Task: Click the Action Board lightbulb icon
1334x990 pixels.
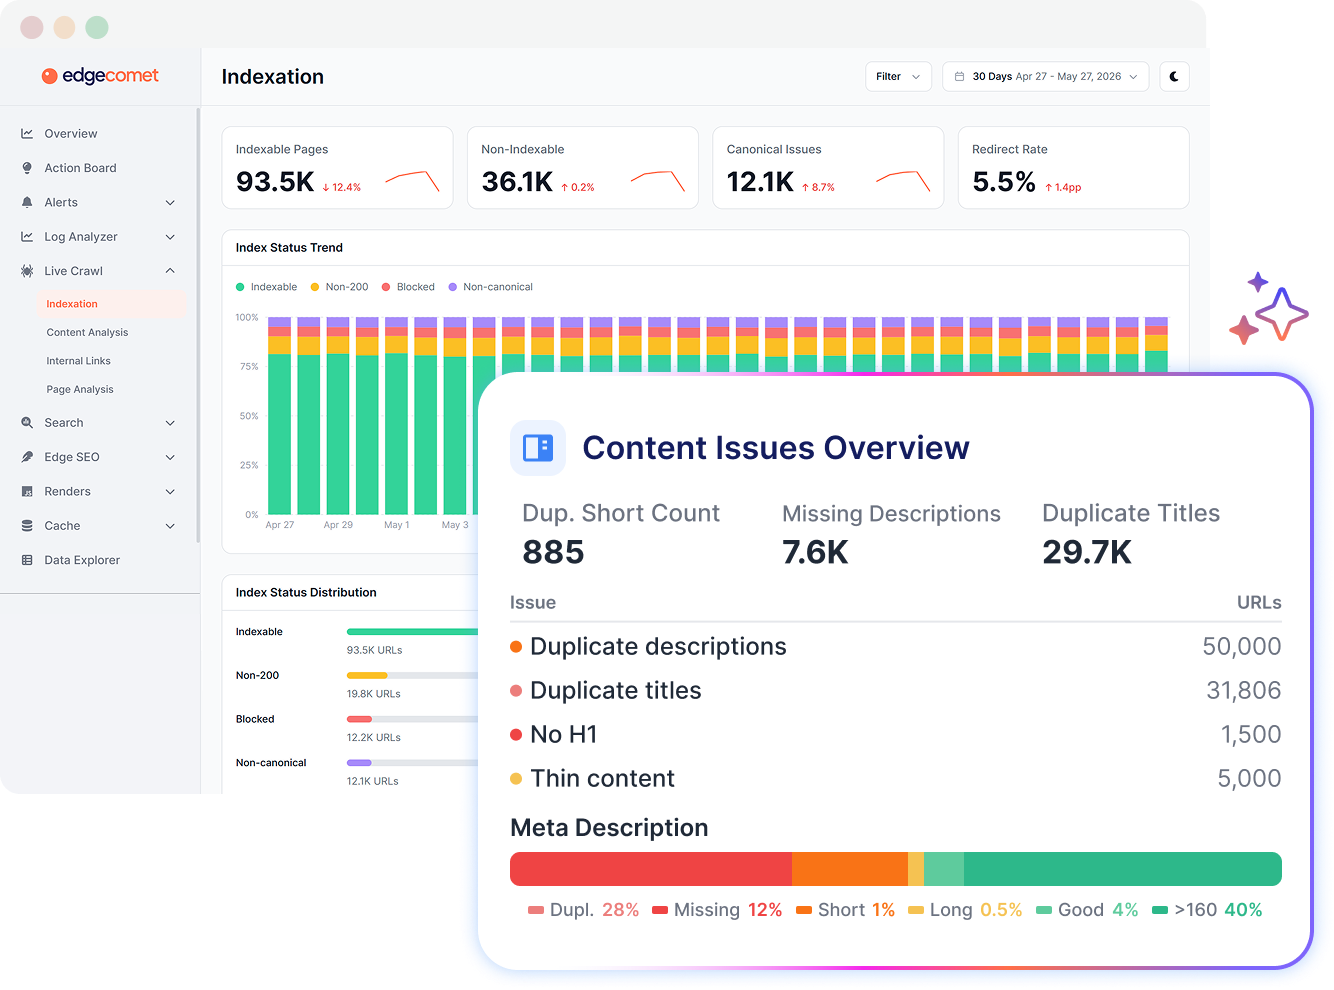Action: click(x=27, y=168)
